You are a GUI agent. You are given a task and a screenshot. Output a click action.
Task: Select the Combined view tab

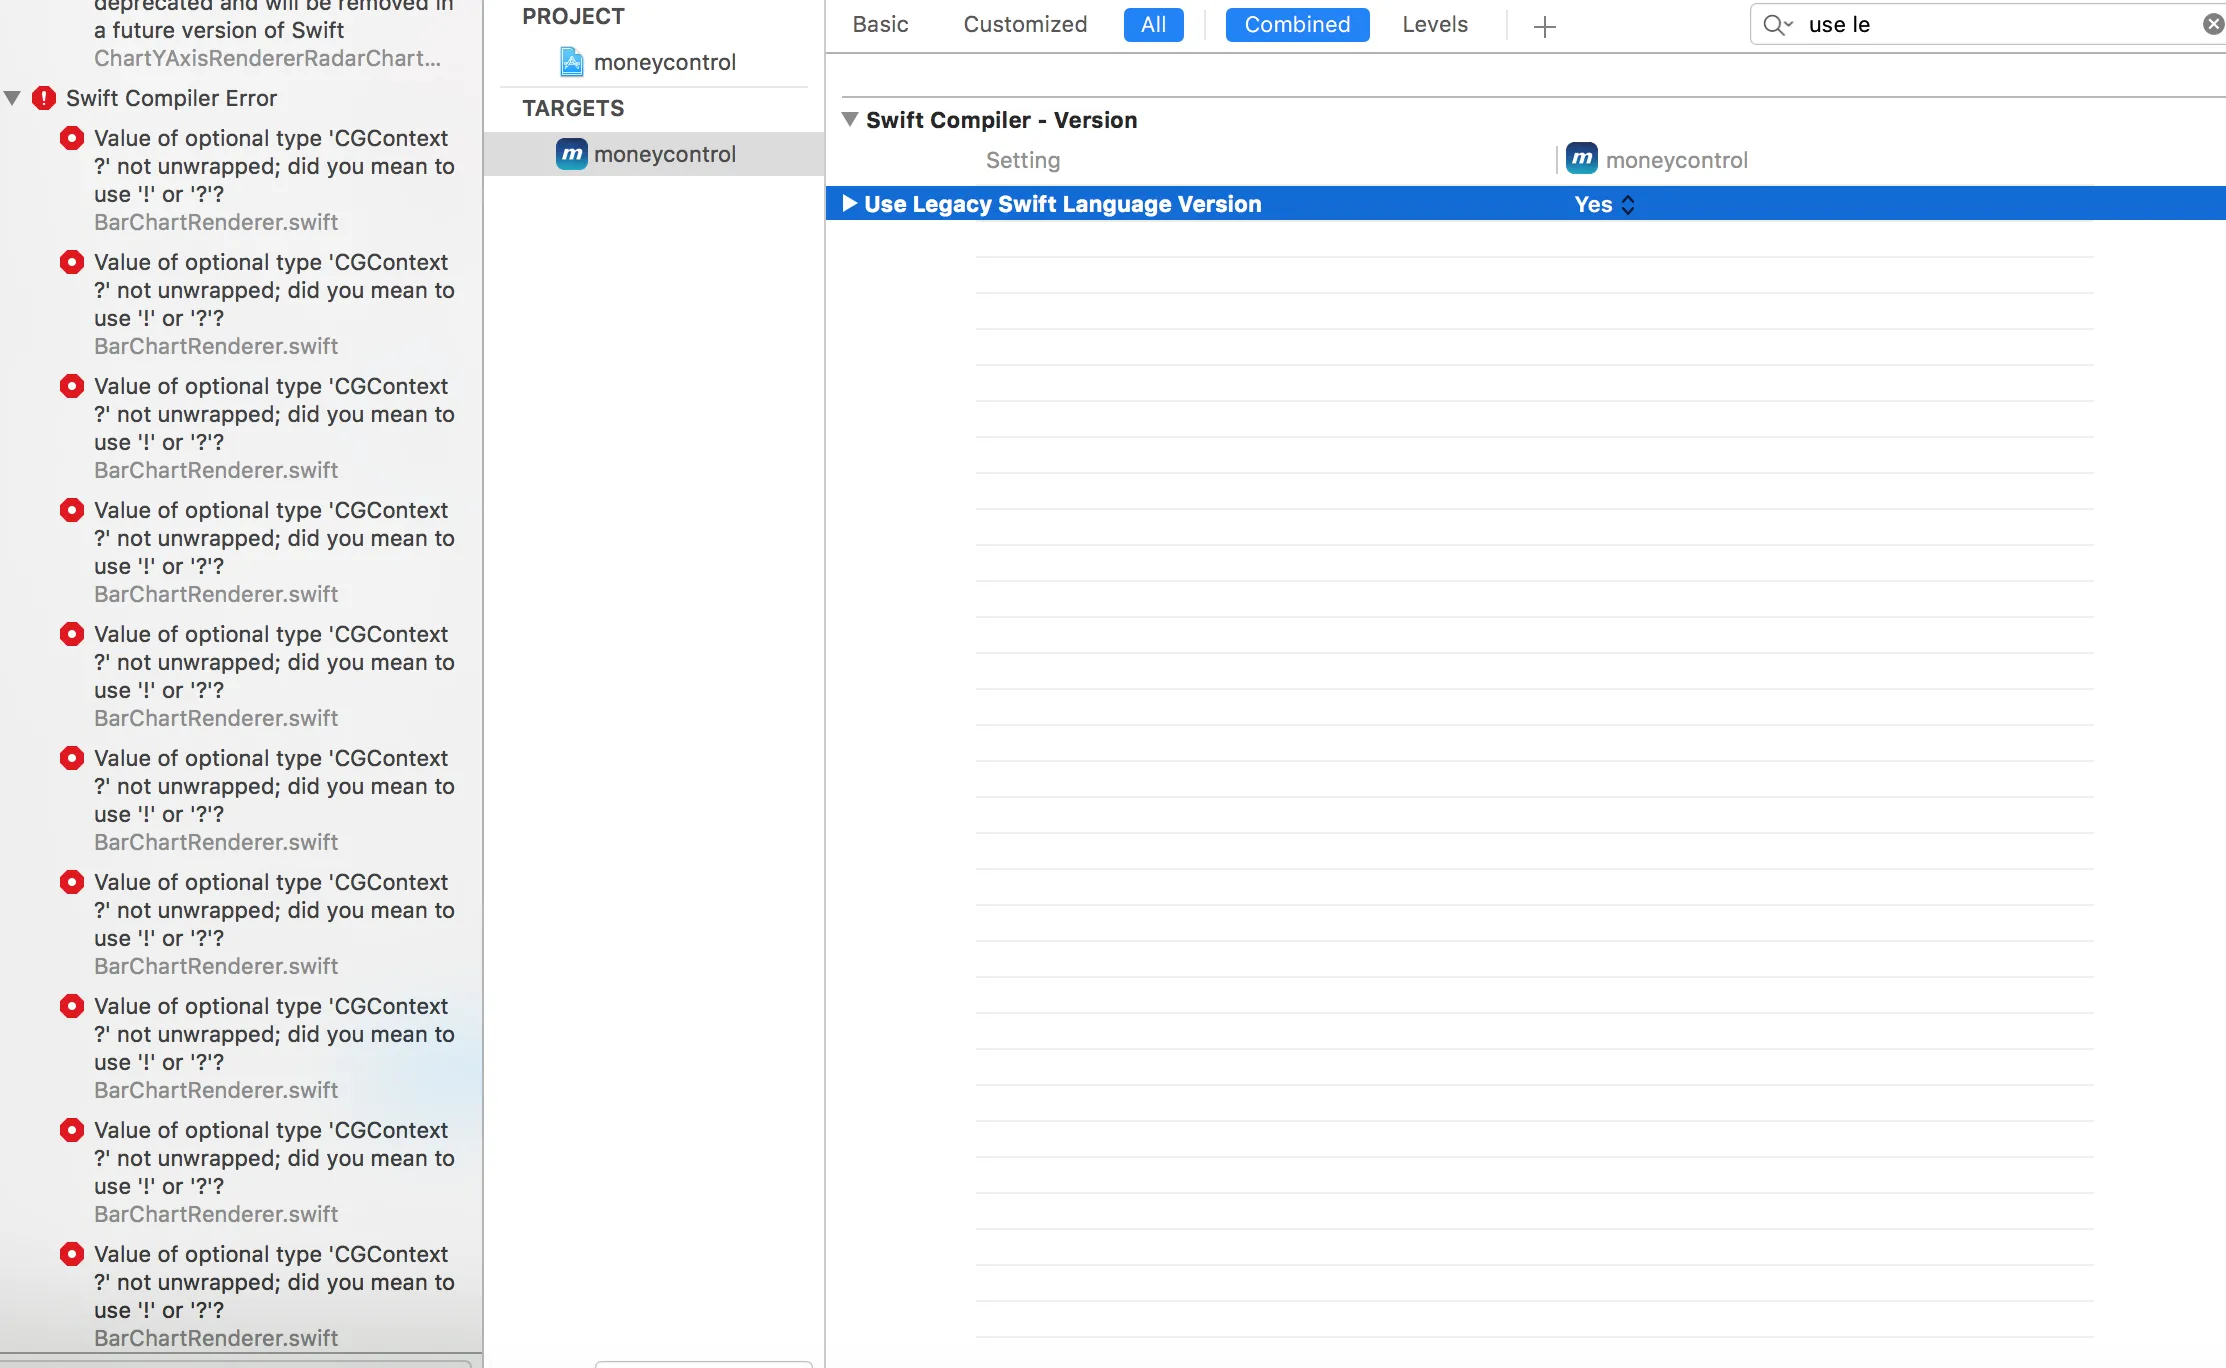pyautogui.click(x=1297, y=25)
